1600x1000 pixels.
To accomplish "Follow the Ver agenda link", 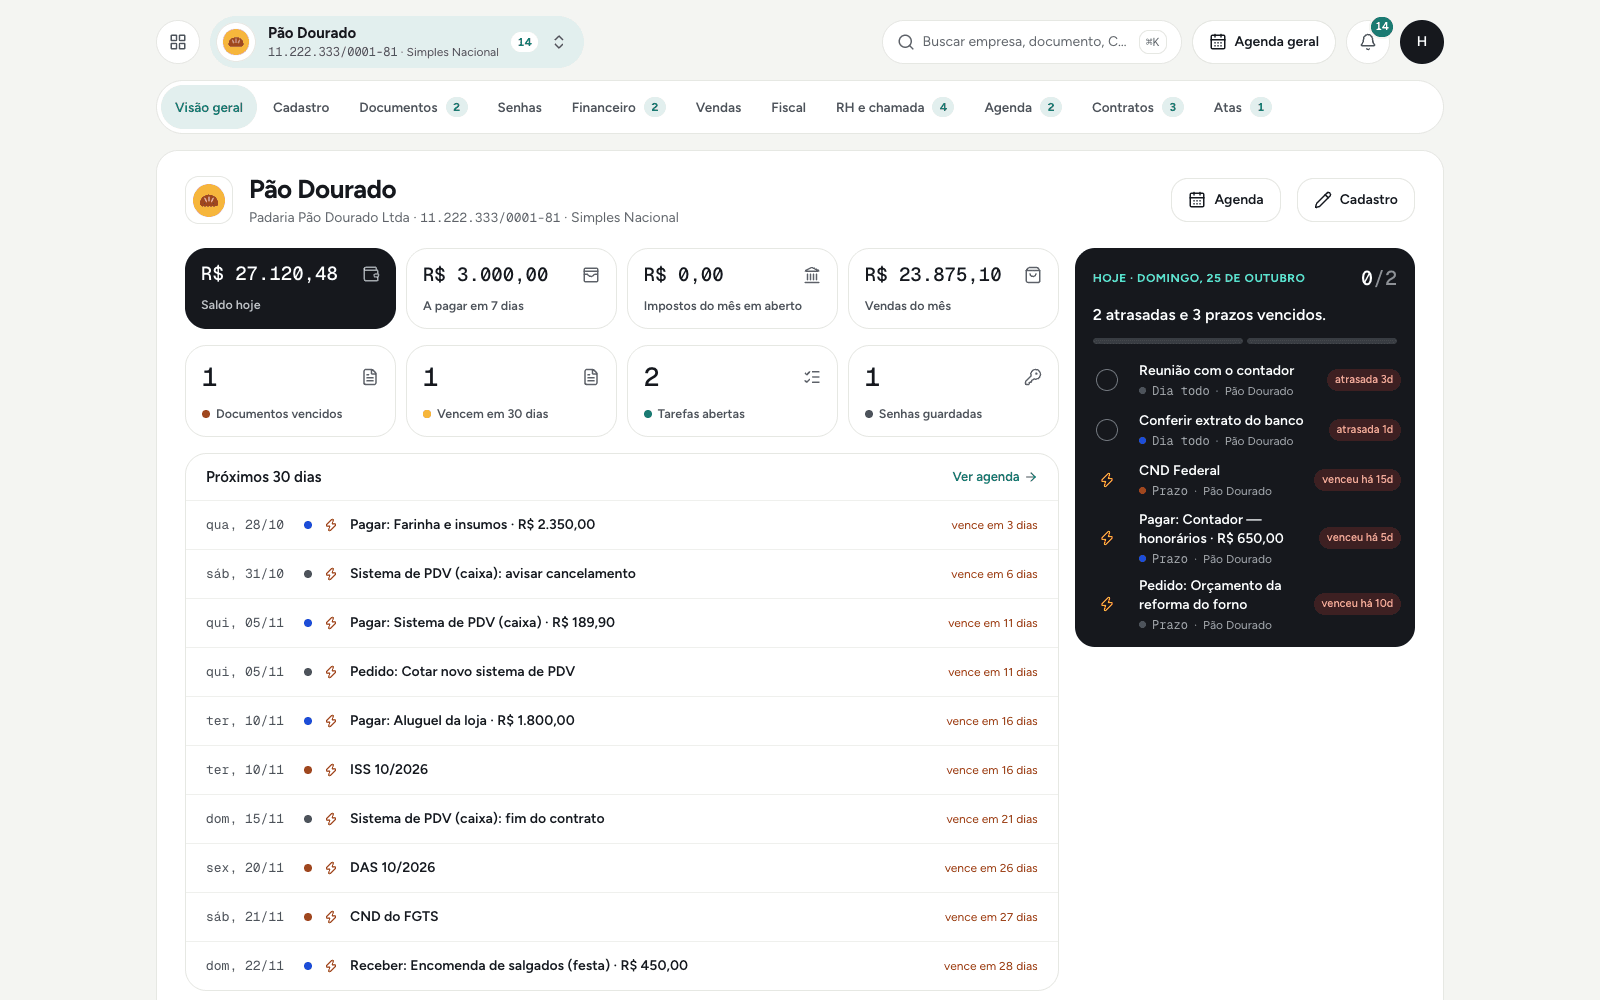I will coord(995,477).
